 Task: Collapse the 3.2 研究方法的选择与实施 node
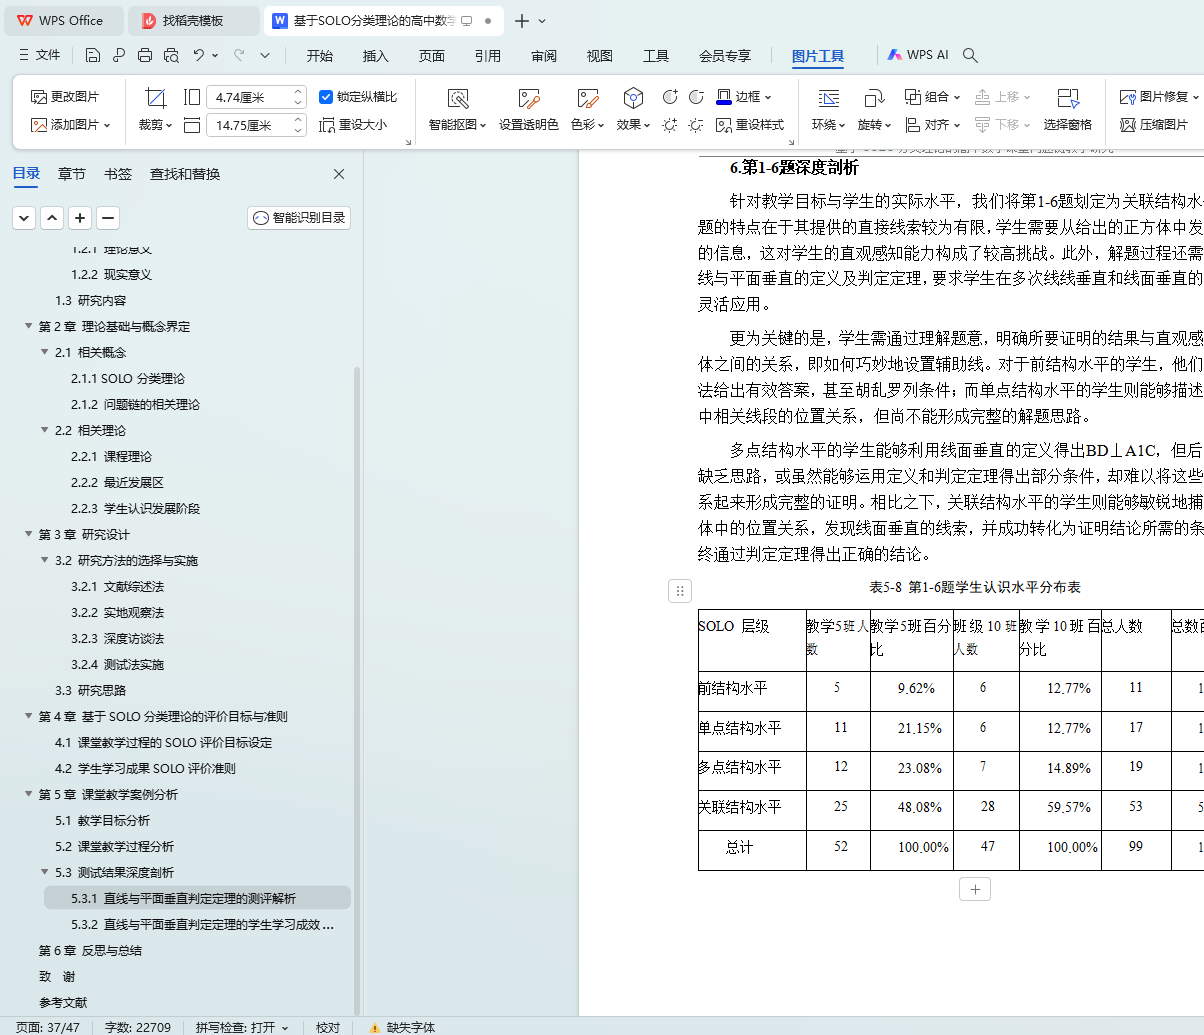[44, 561]
